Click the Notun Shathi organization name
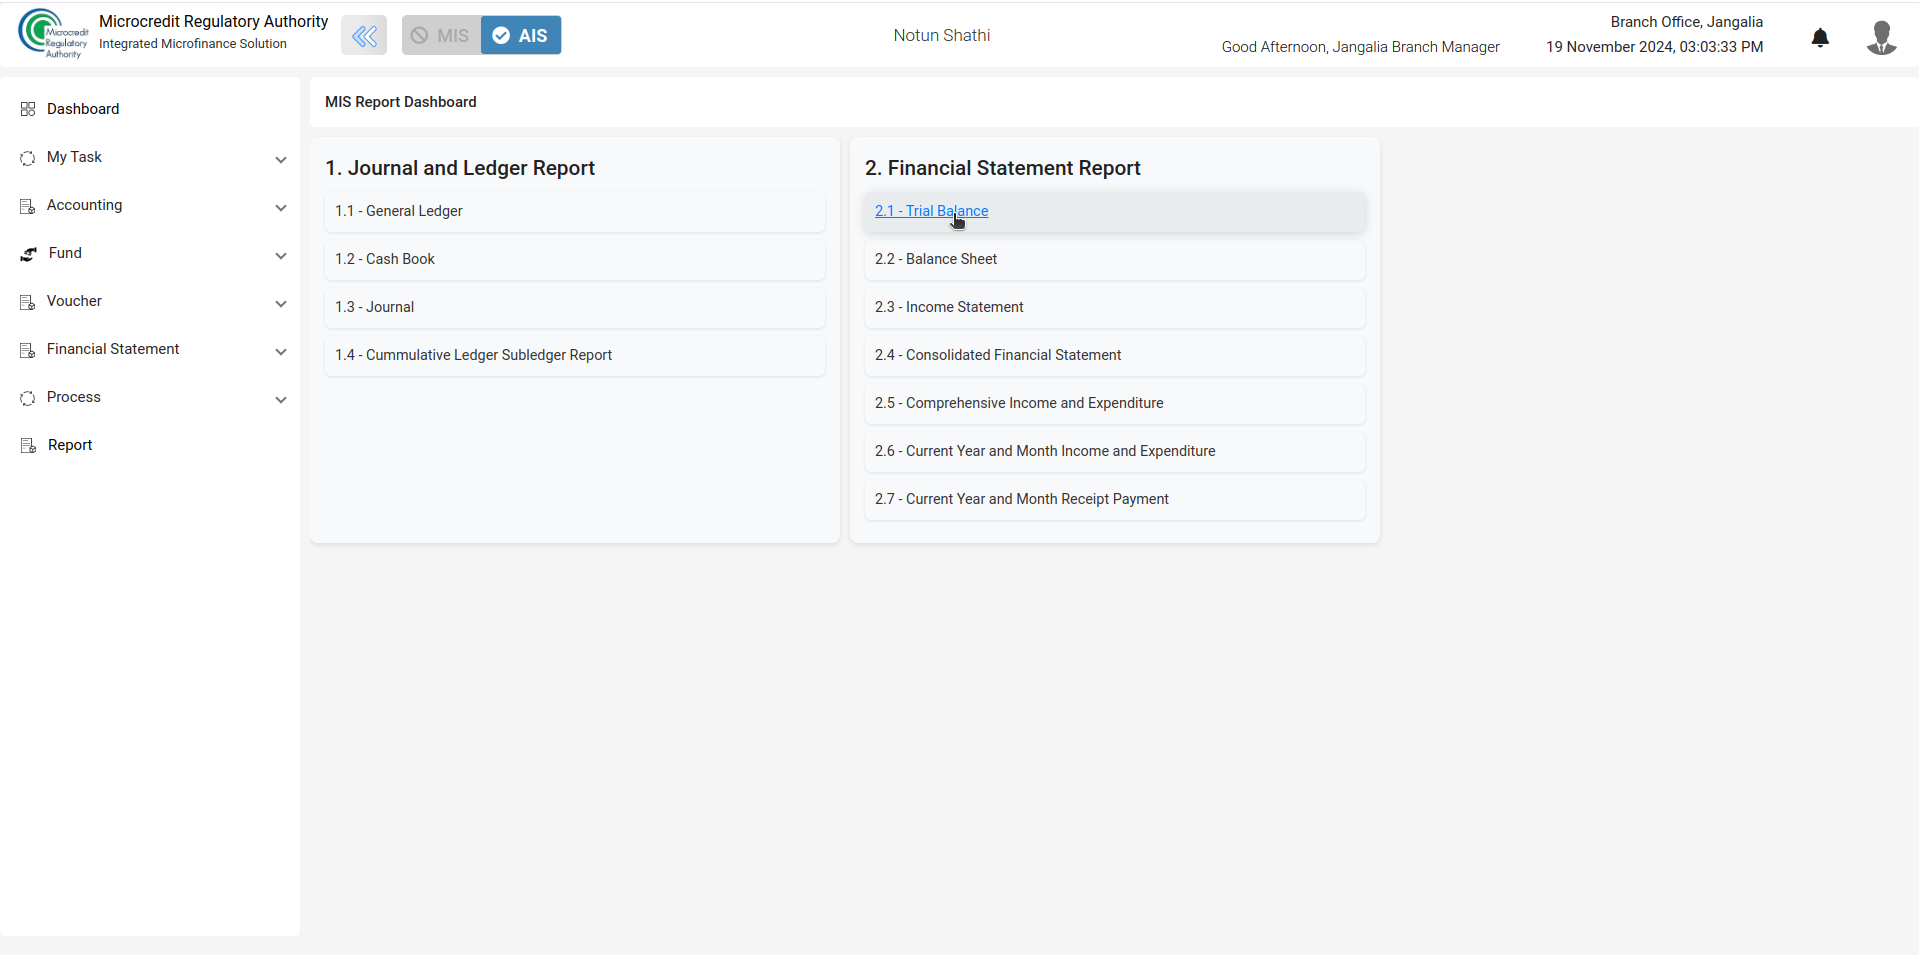This screenshot has width=1919, height=955. (942, 35)
